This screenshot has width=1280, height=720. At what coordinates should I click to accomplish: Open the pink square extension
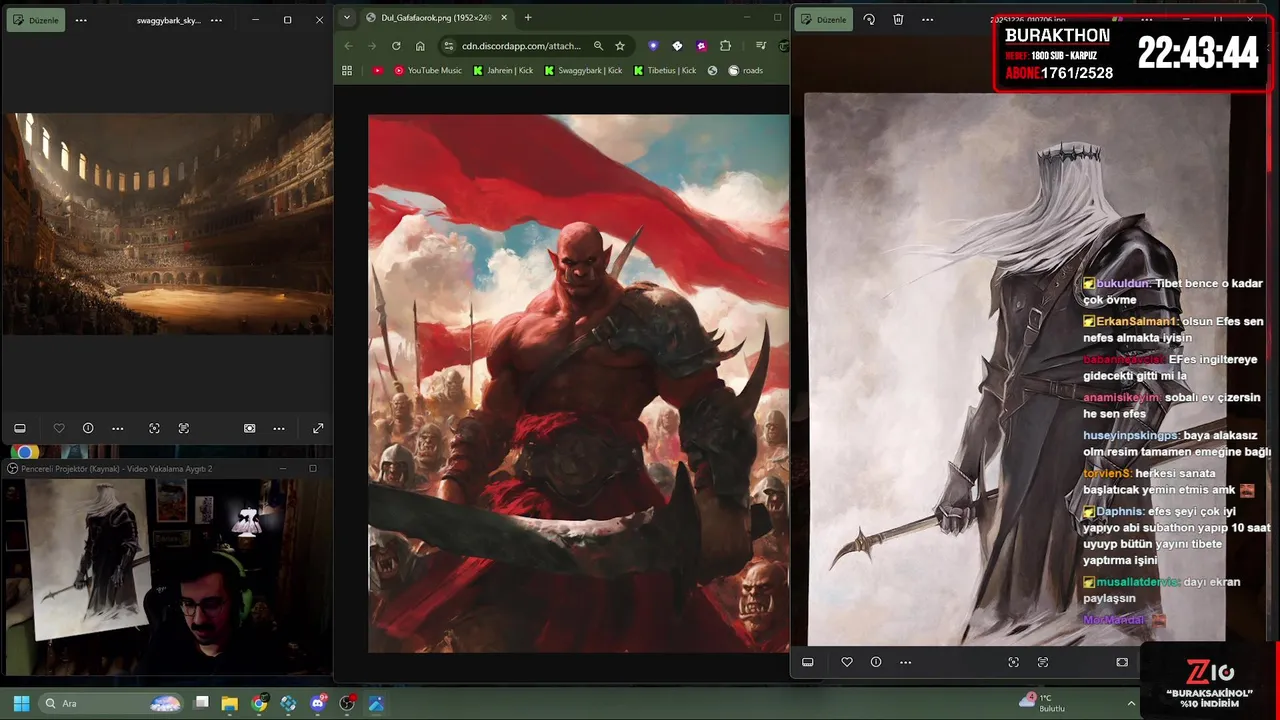(701, 46)
